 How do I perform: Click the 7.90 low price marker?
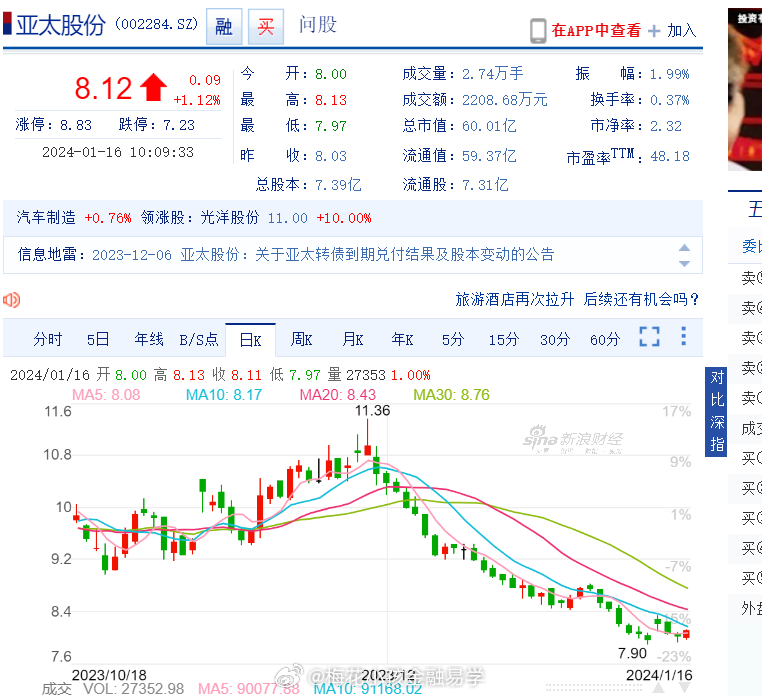[632, 653]
